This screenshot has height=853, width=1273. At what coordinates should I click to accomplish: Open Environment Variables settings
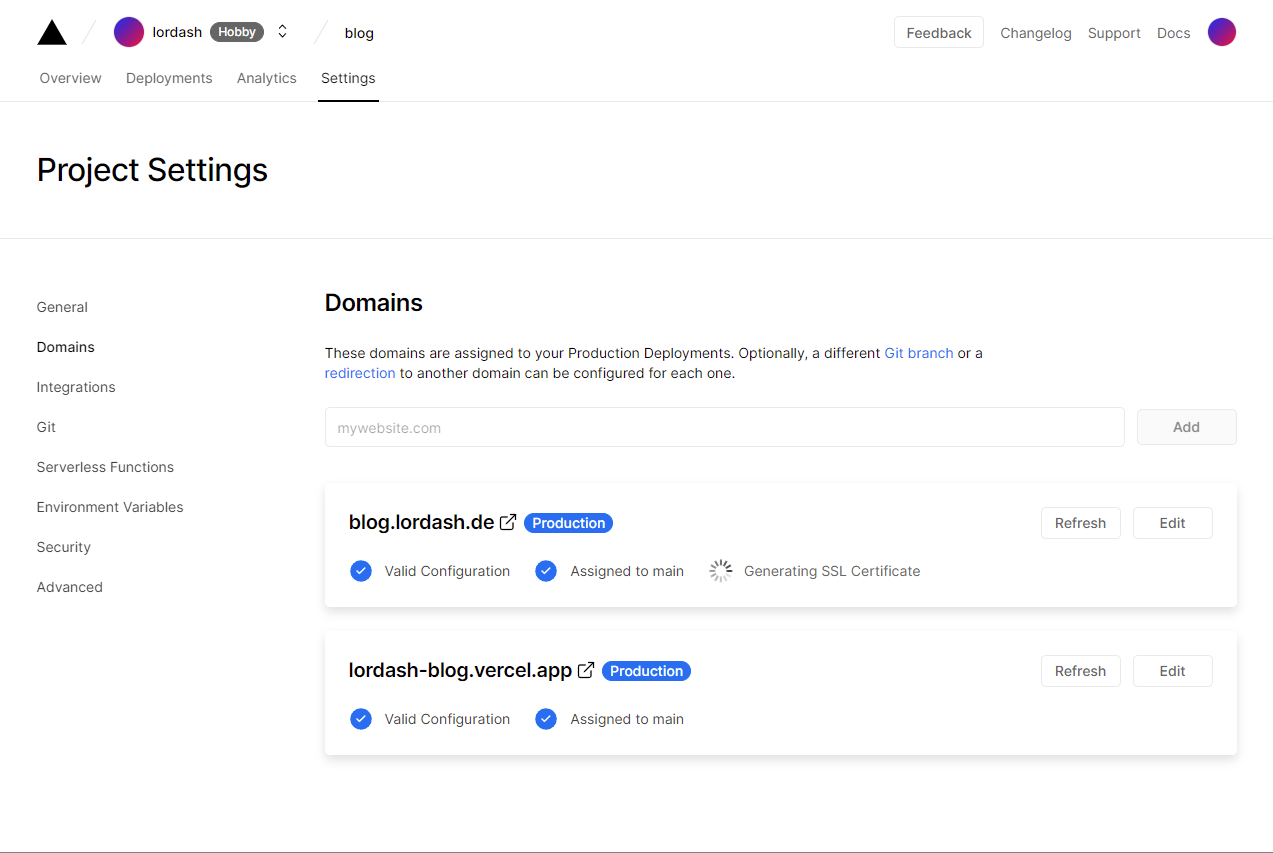(x=110, y=507)
